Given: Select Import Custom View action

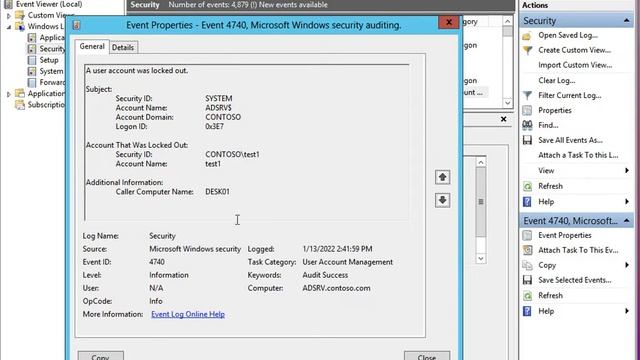Looking at the screenshot, I should [x=575, y=65].
